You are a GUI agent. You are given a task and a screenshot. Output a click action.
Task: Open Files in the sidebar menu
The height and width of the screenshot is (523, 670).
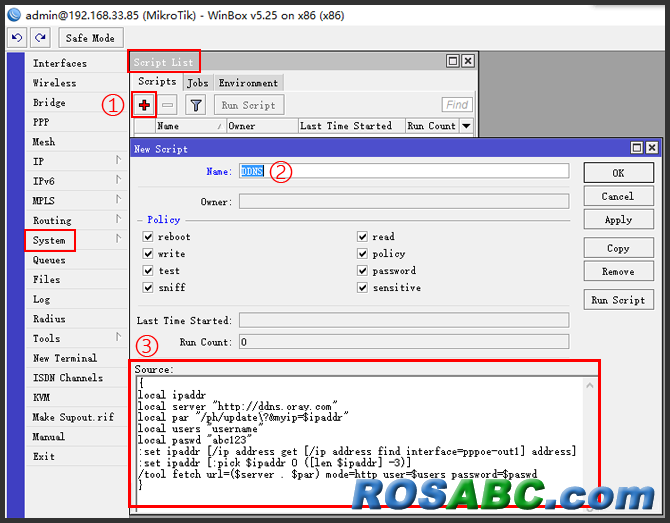point(76,279)
